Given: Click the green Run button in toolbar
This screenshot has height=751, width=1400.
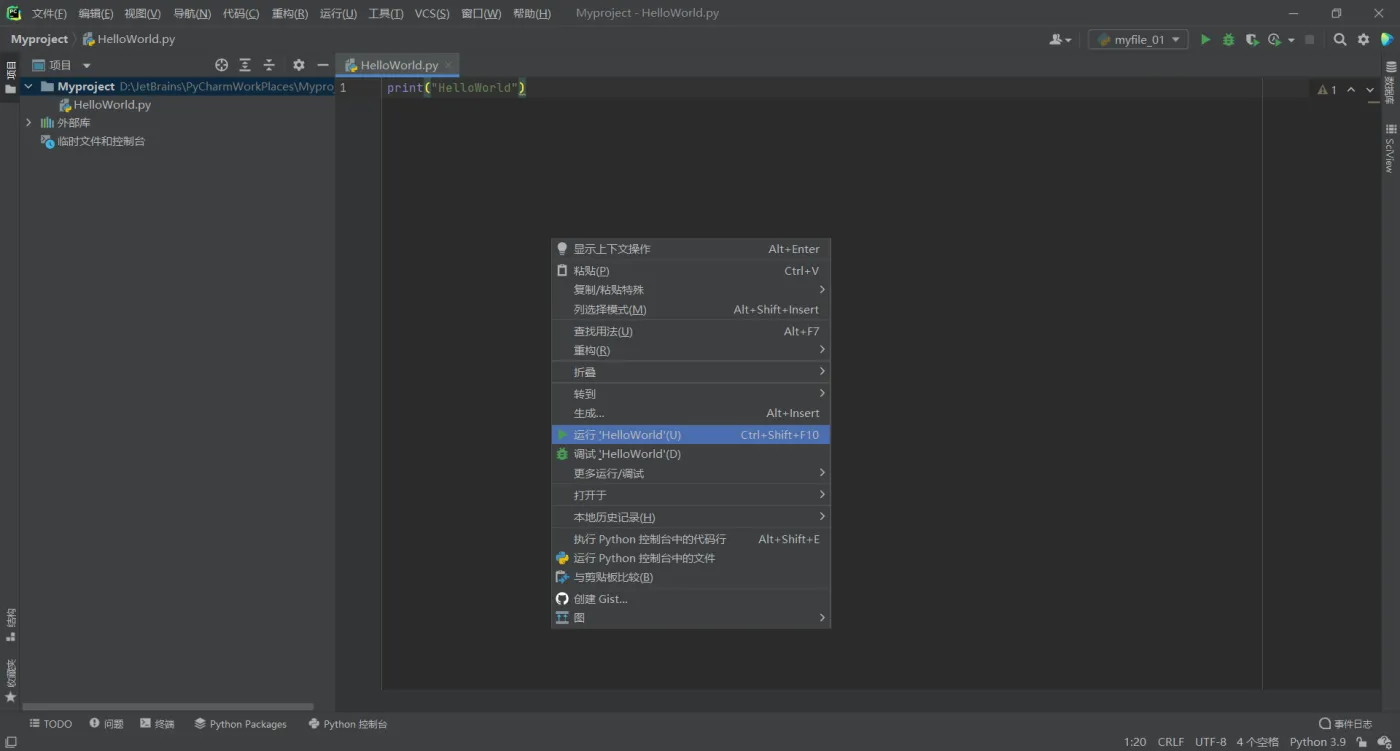Looking at the screenshot, I should tap(1205, 40).
